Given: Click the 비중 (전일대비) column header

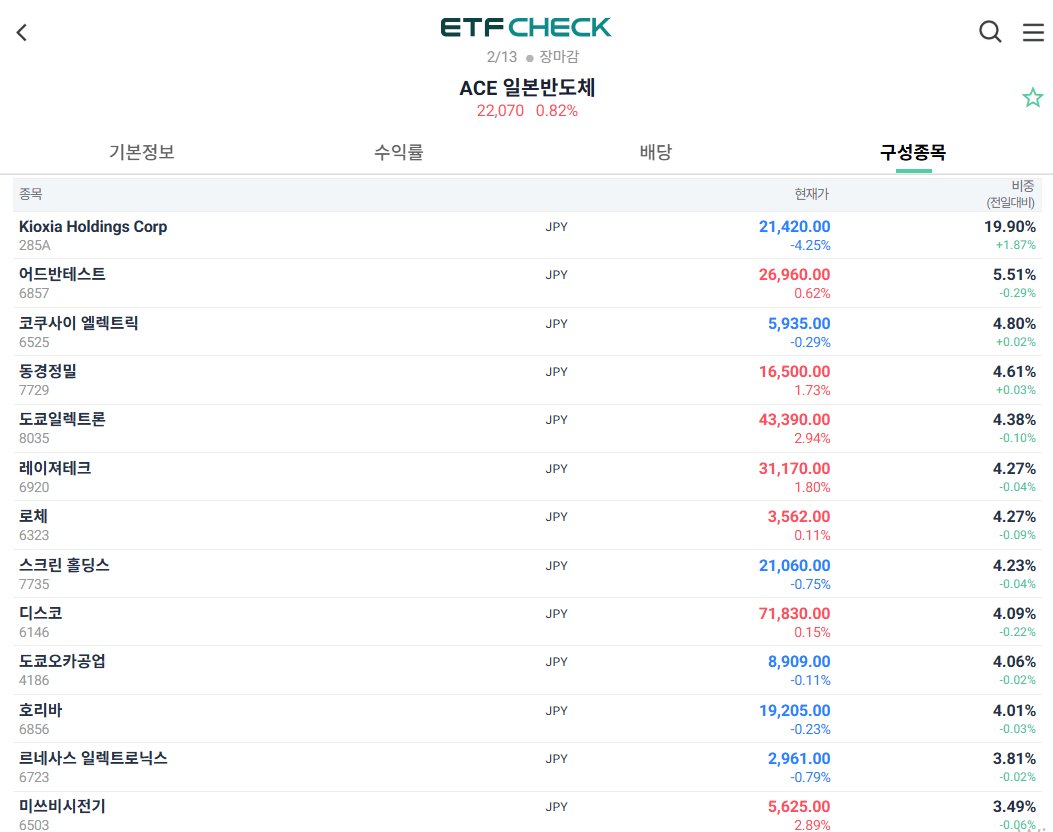Looking at the screenshot, I should (1011, 194).
